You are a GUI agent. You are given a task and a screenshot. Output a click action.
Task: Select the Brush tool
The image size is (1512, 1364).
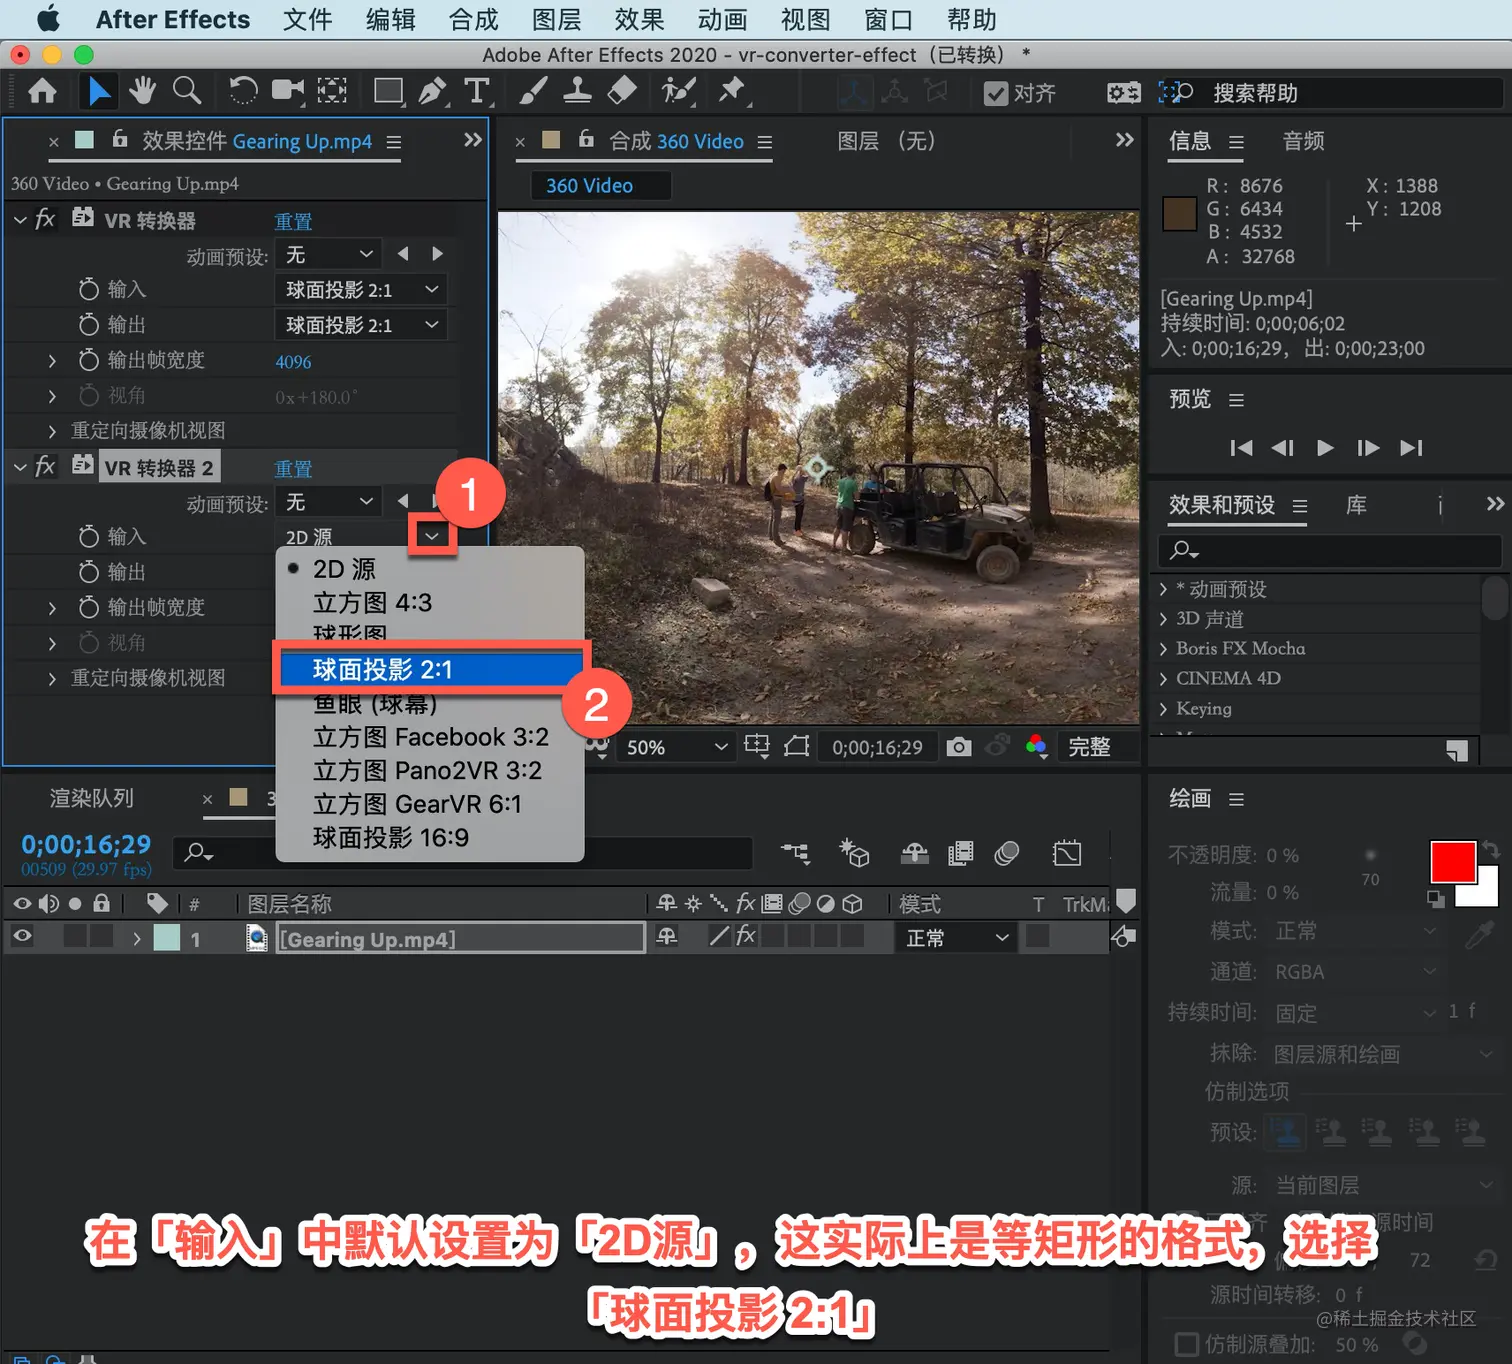click(533, 92)
